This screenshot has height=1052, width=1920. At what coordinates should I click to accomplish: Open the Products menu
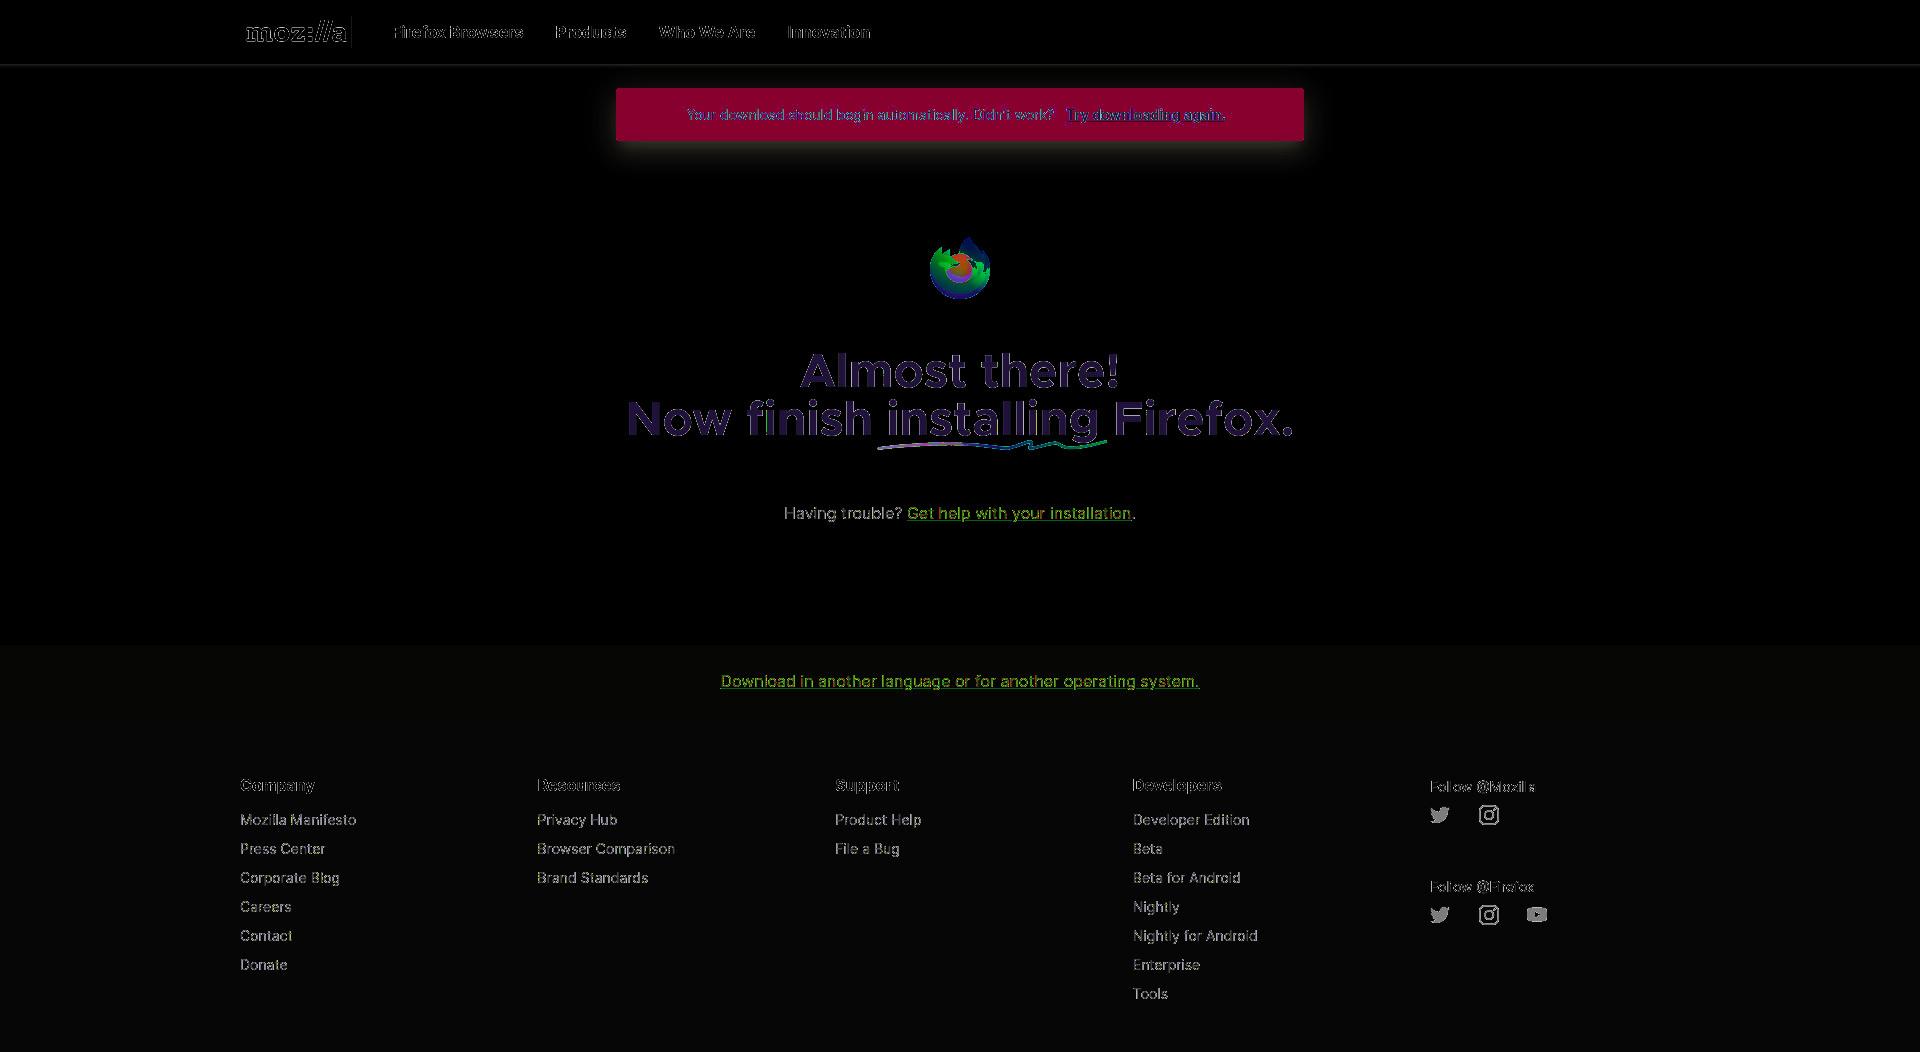591,32
